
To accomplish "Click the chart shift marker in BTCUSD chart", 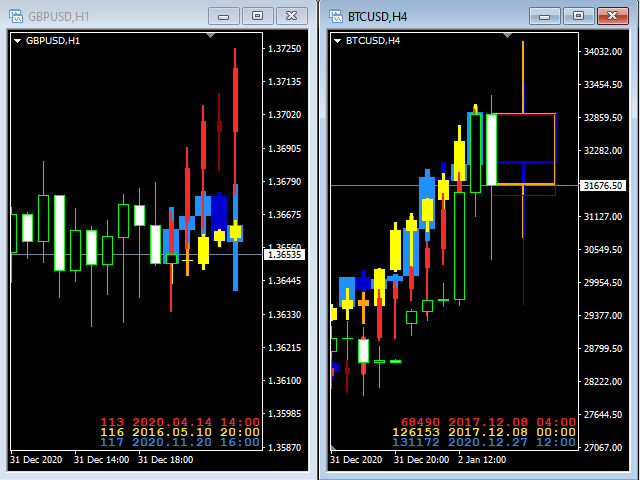I will click(507, 36).
